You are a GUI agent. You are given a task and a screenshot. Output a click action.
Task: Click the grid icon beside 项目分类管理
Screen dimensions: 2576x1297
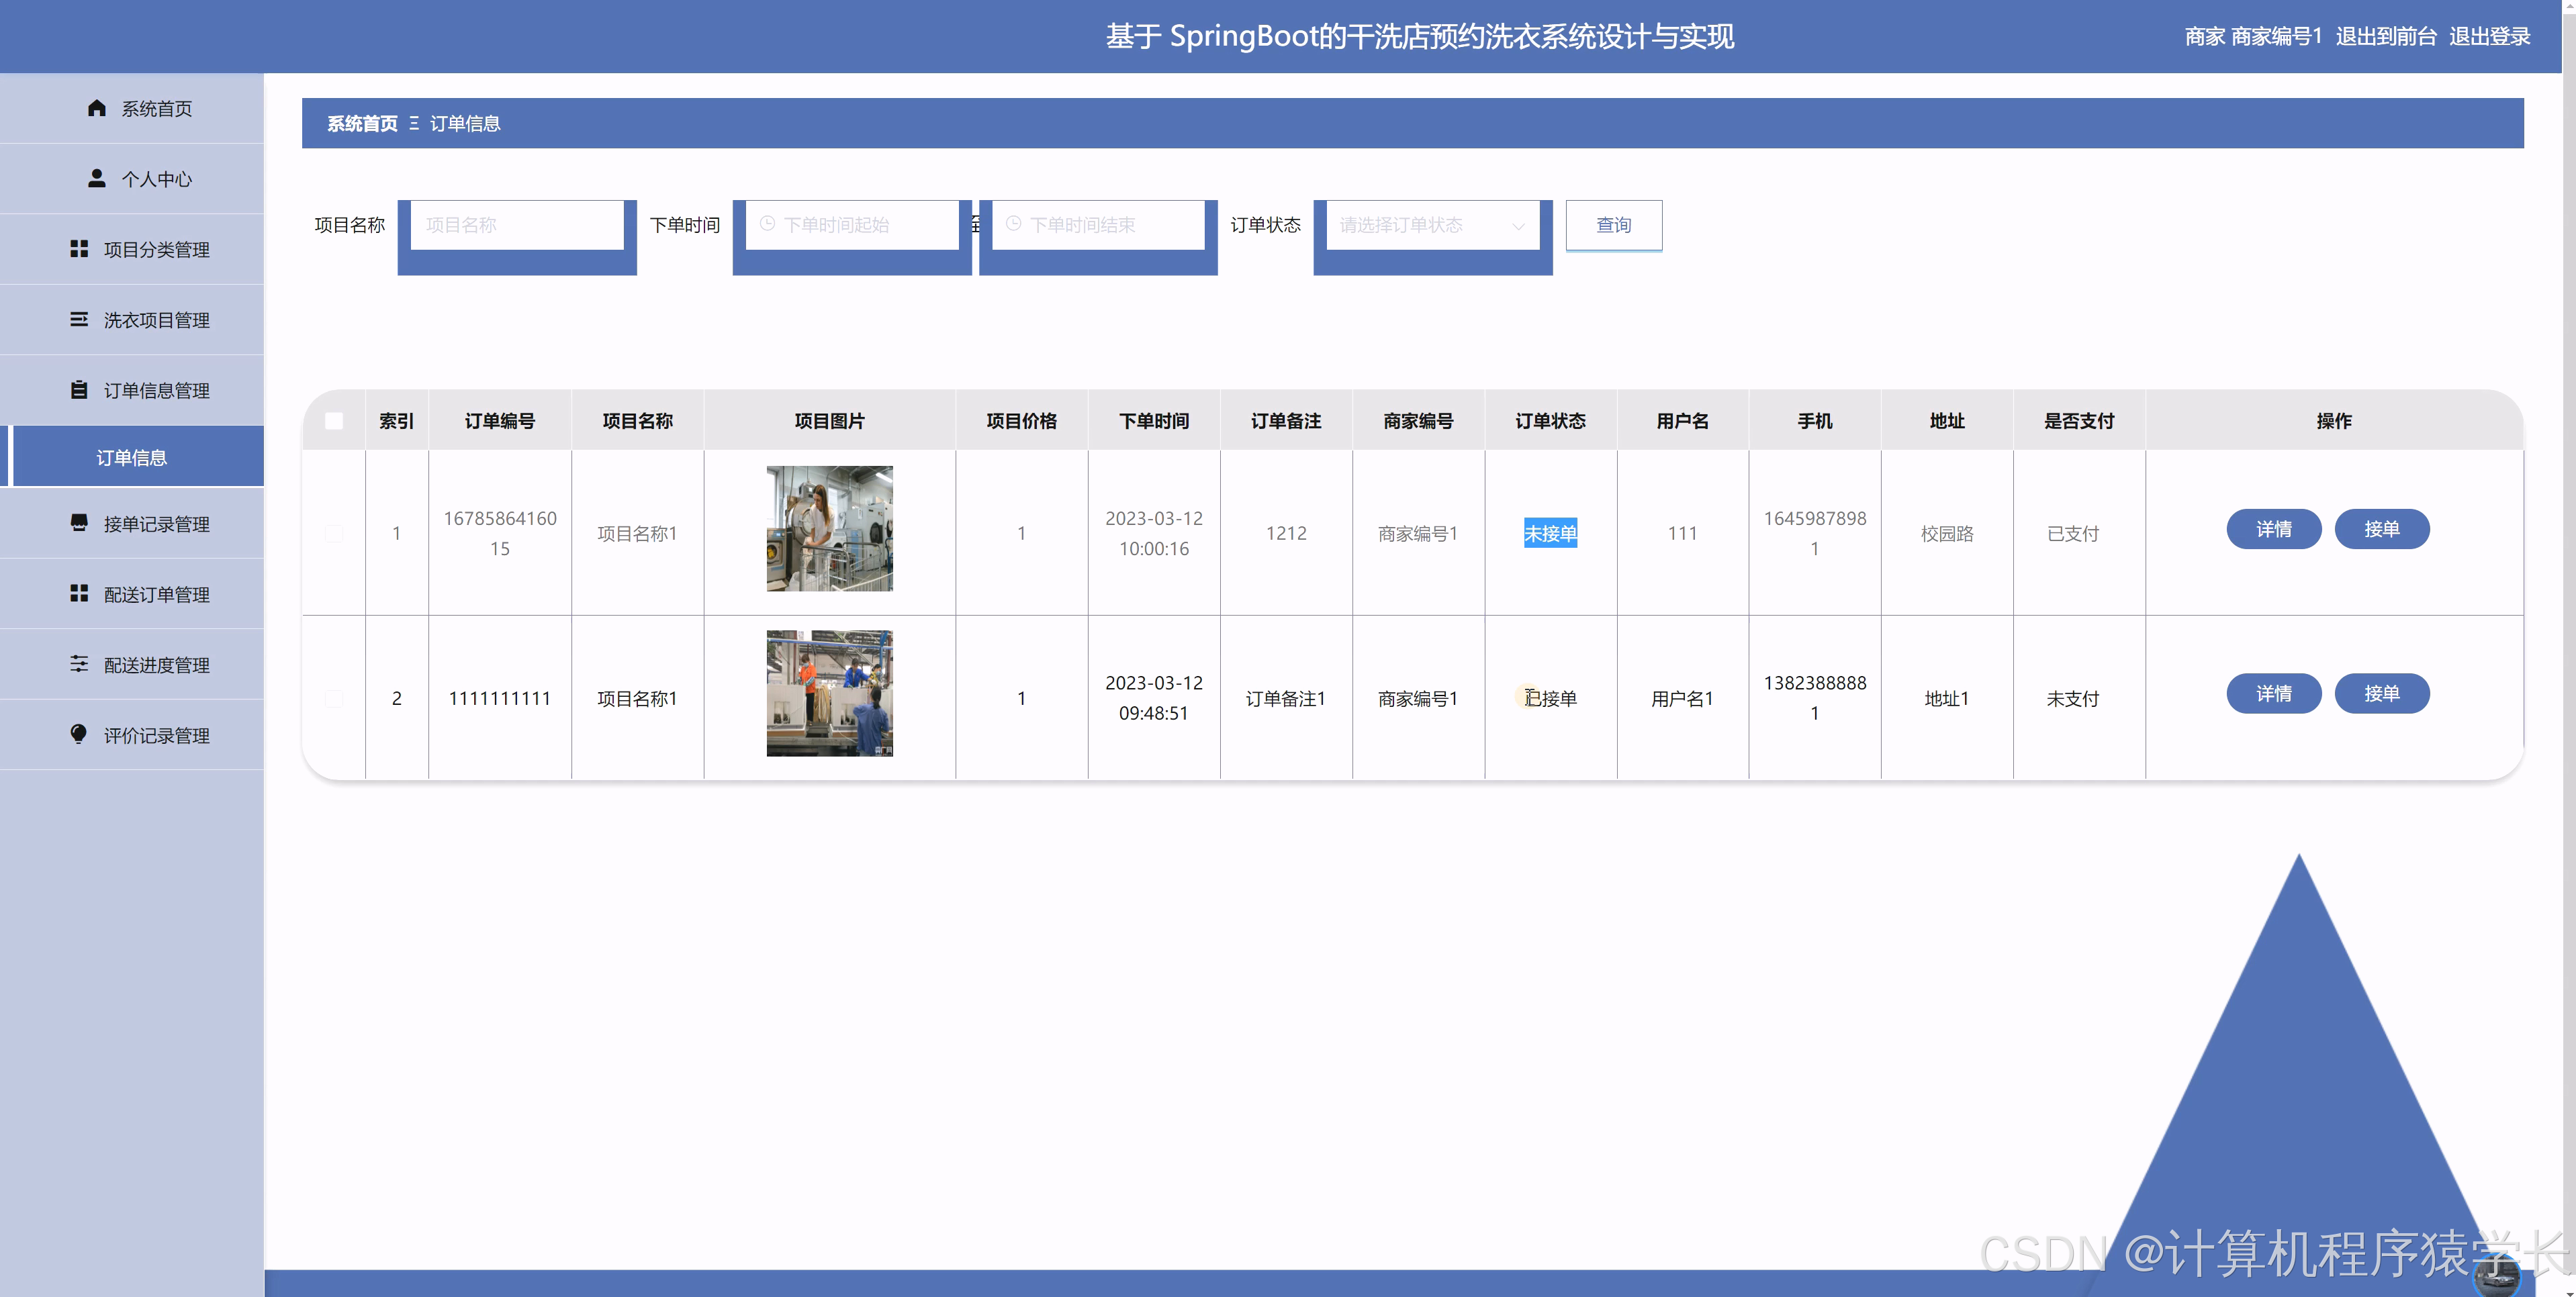pos(79,249)
